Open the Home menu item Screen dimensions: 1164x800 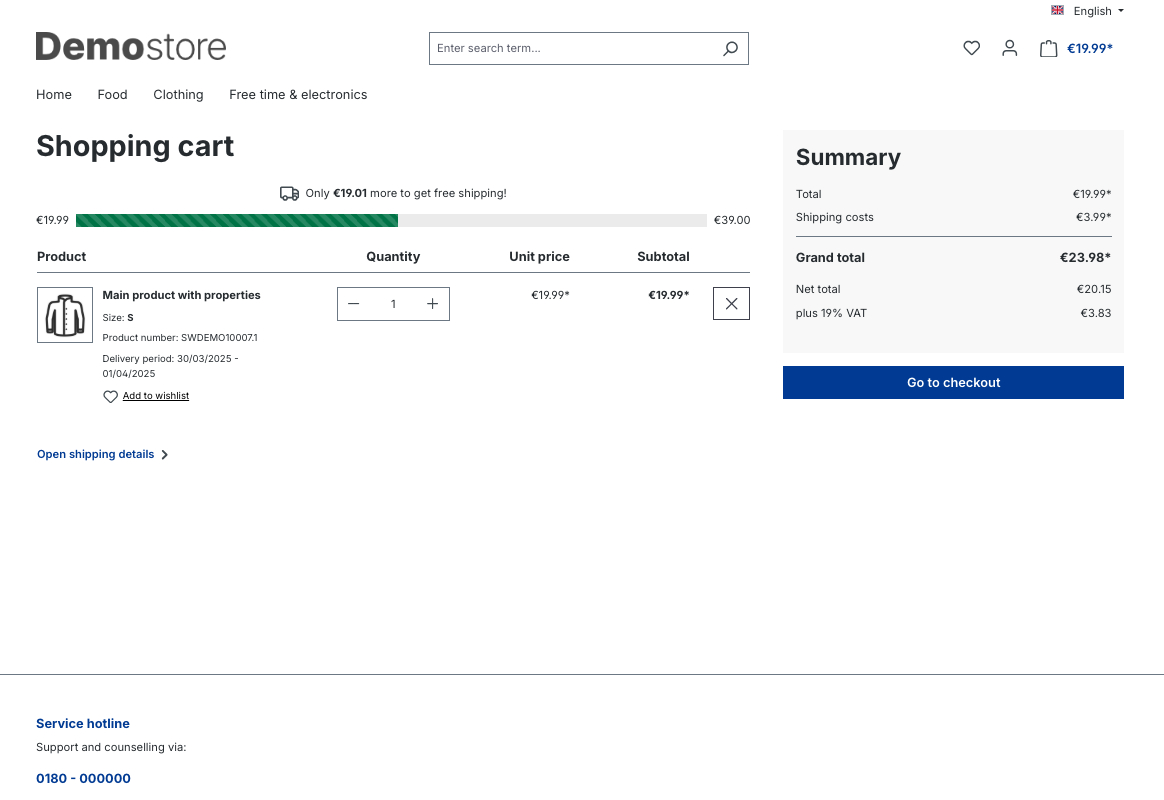pyautogui.click(x=54, y=95)
